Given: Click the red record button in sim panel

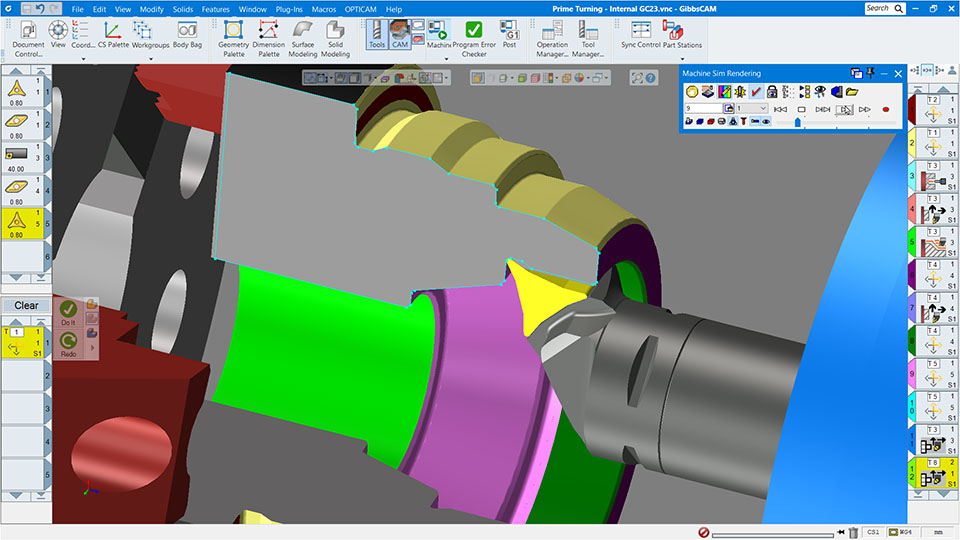Looking at the screenshot, I should 885,109.
